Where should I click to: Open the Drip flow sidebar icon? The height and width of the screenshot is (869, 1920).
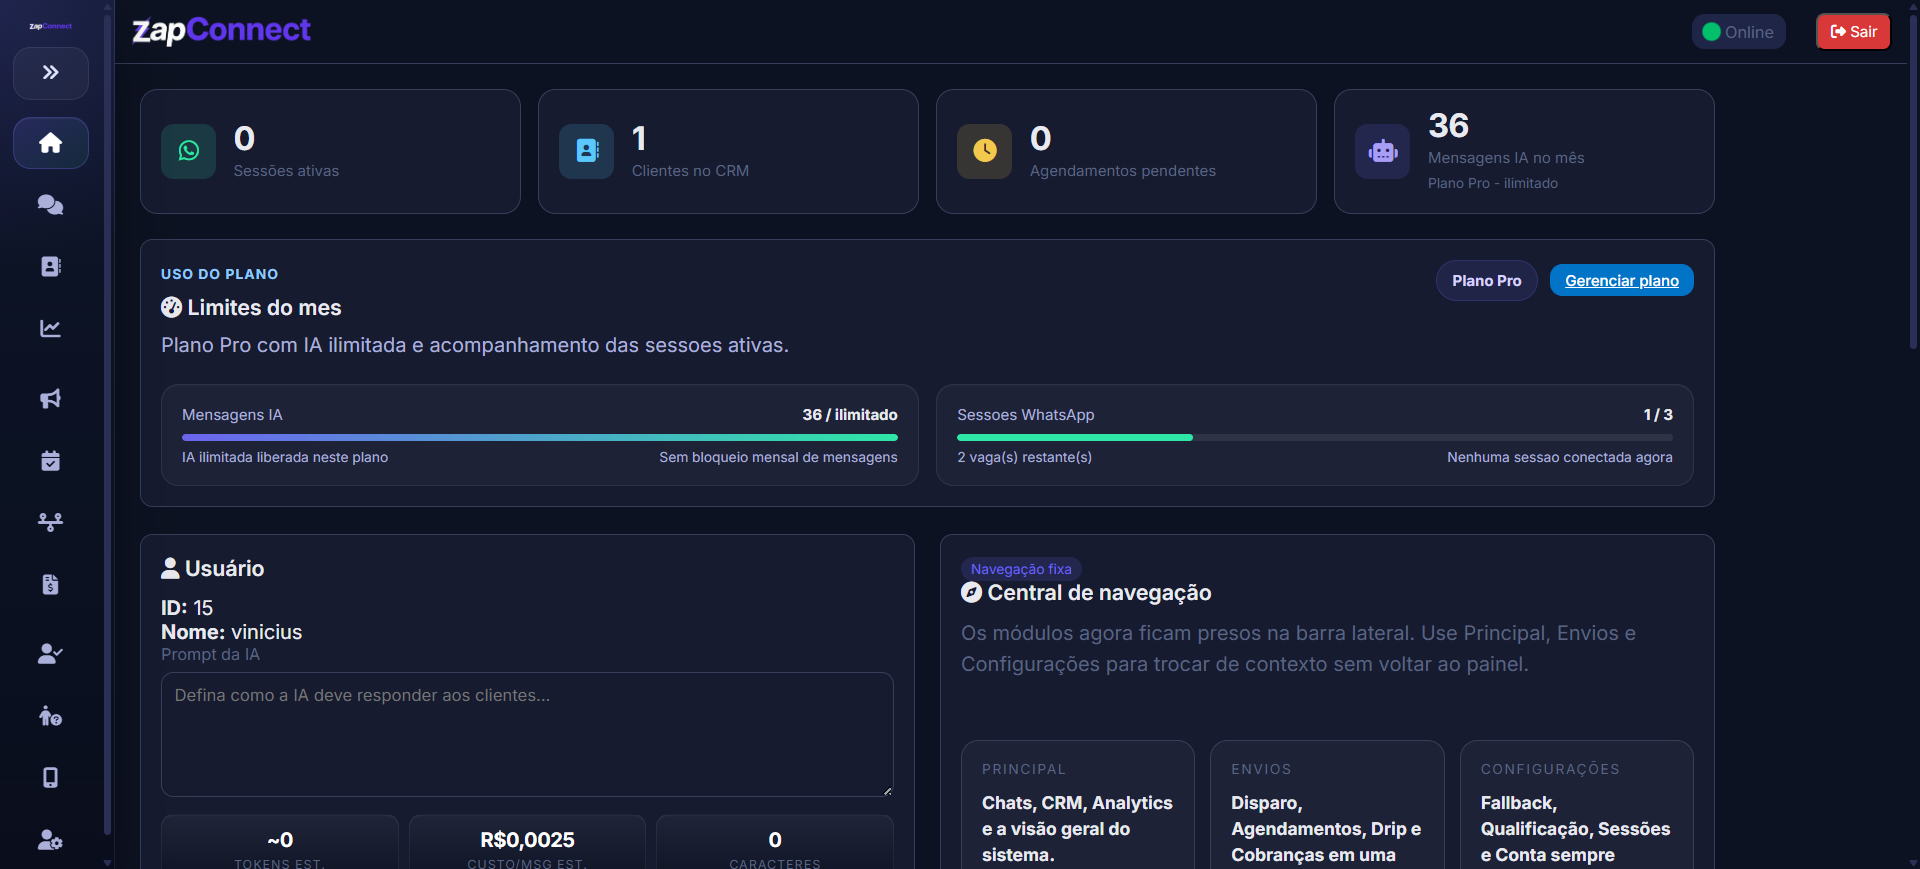pyautogui.click(x=51, y=522)
